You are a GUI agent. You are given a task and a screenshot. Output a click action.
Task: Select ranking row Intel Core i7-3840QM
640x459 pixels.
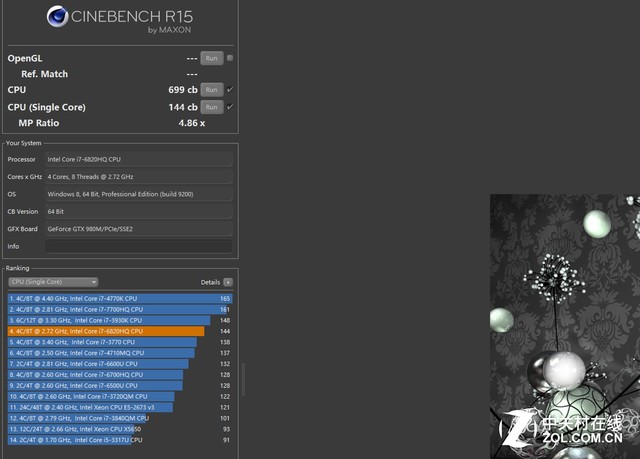point(120,418)
